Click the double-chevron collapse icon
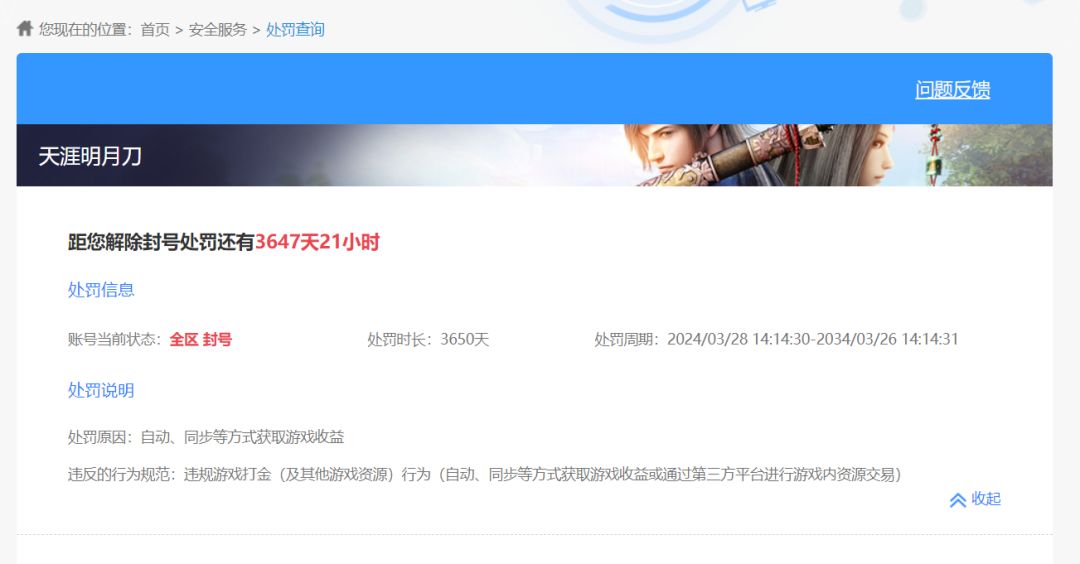 (957, 500)
